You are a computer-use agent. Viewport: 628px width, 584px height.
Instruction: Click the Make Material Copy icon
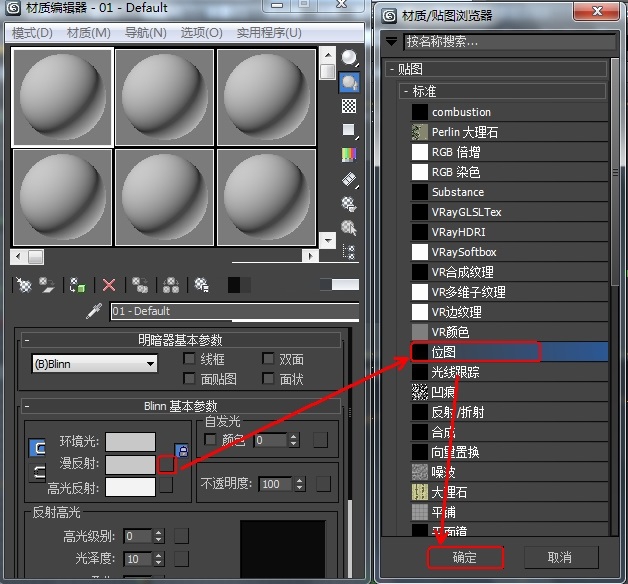[140, 285]
